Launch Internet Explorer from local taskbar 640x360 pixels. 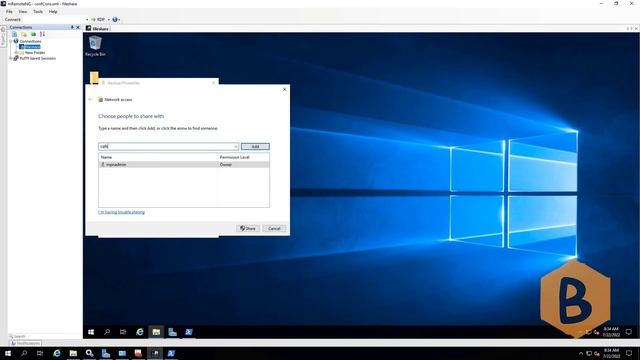point(57,353)
